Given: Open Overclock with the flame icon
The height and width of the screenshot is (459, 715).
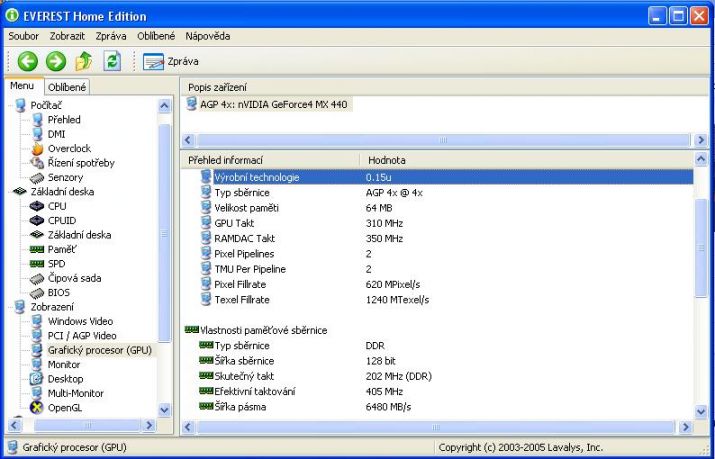Looking at the screenshot, I should pyautogui.click(x=69, y=149).
